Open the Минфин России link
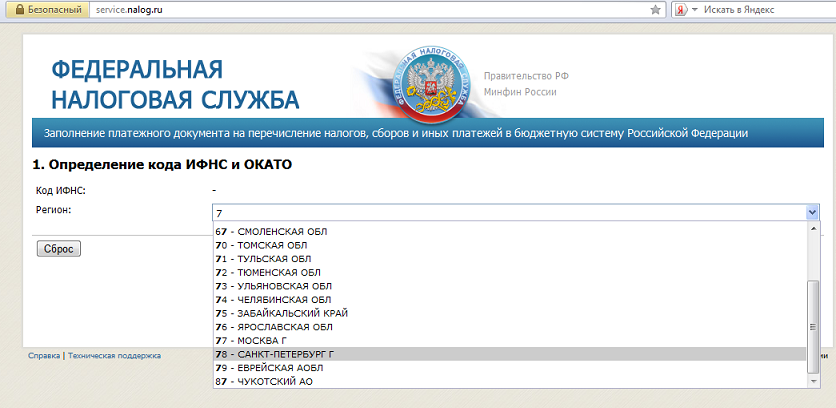 pos(520,92)
